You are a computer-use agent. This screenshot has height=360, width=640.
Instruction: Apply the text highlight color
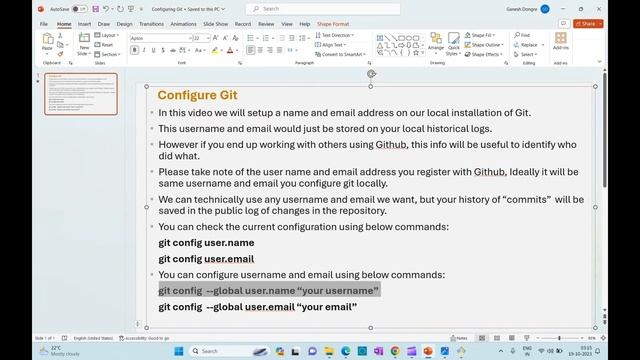pos(215,50)
